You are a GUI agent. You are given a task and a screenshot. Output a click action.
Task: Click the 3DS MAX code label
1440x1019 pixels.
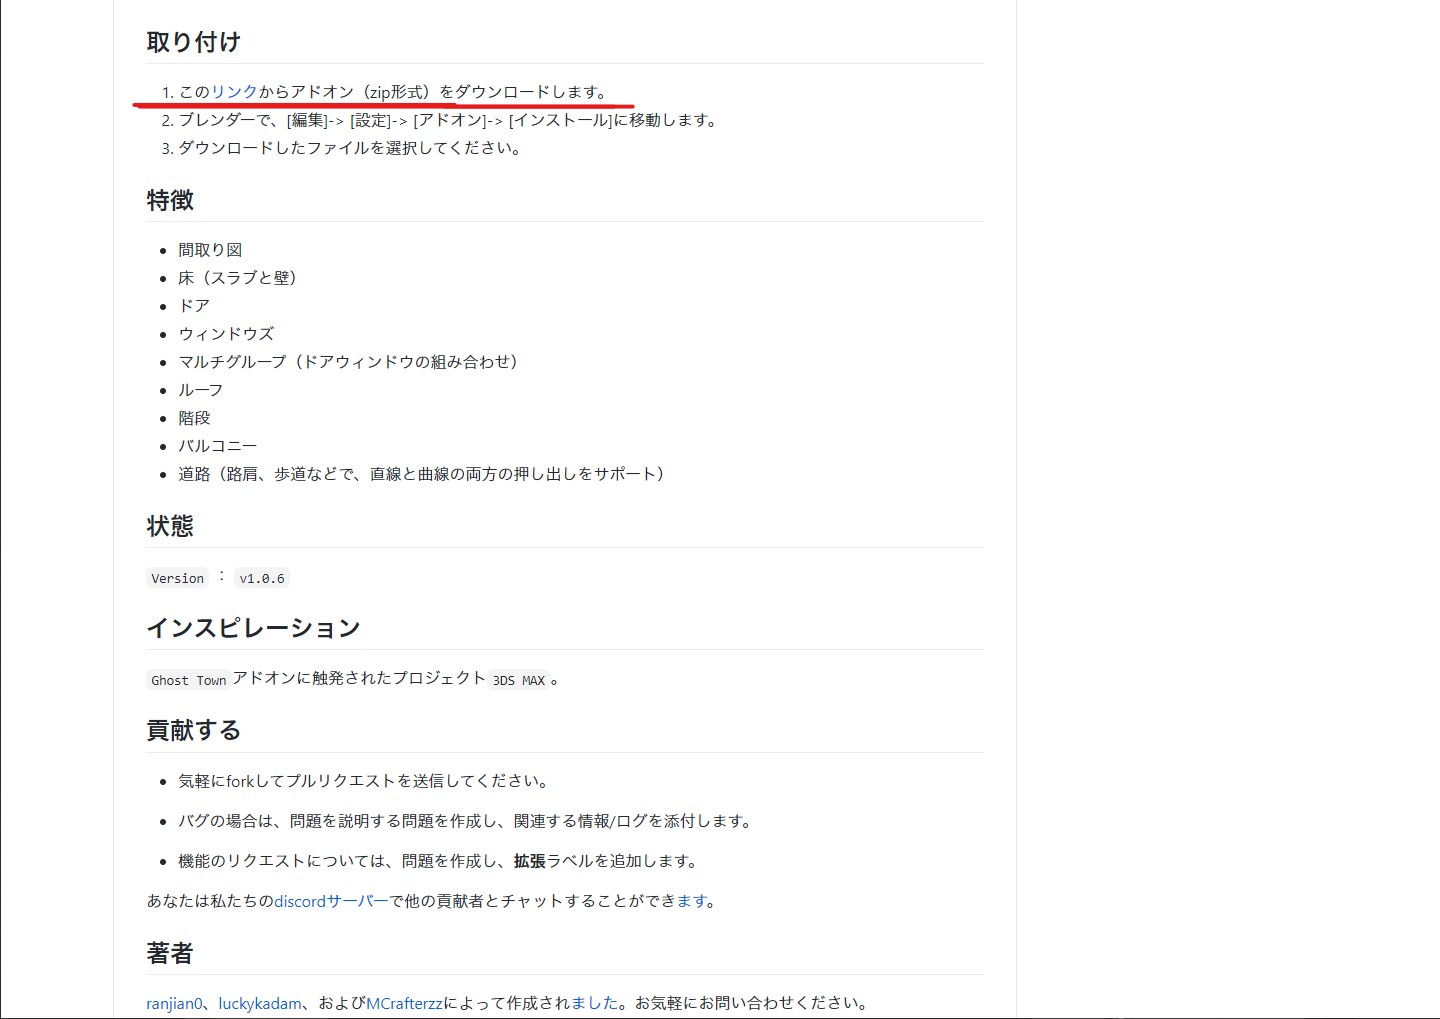click(x=519, y=680)
